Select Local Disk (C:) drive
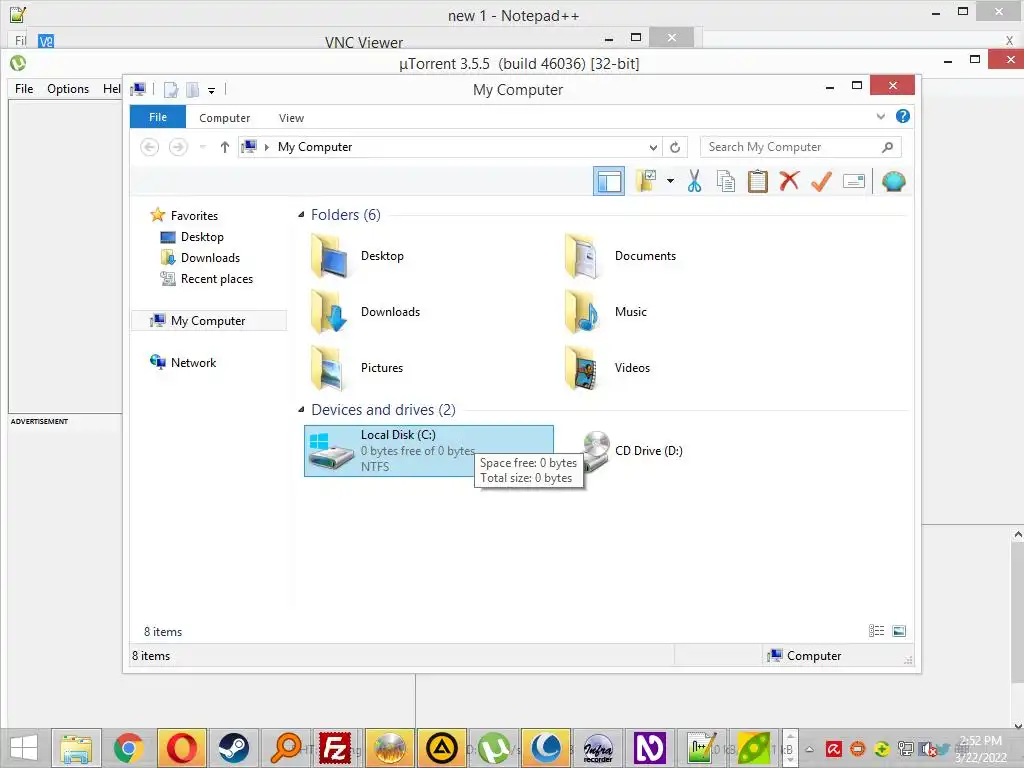 pos(428,451)
